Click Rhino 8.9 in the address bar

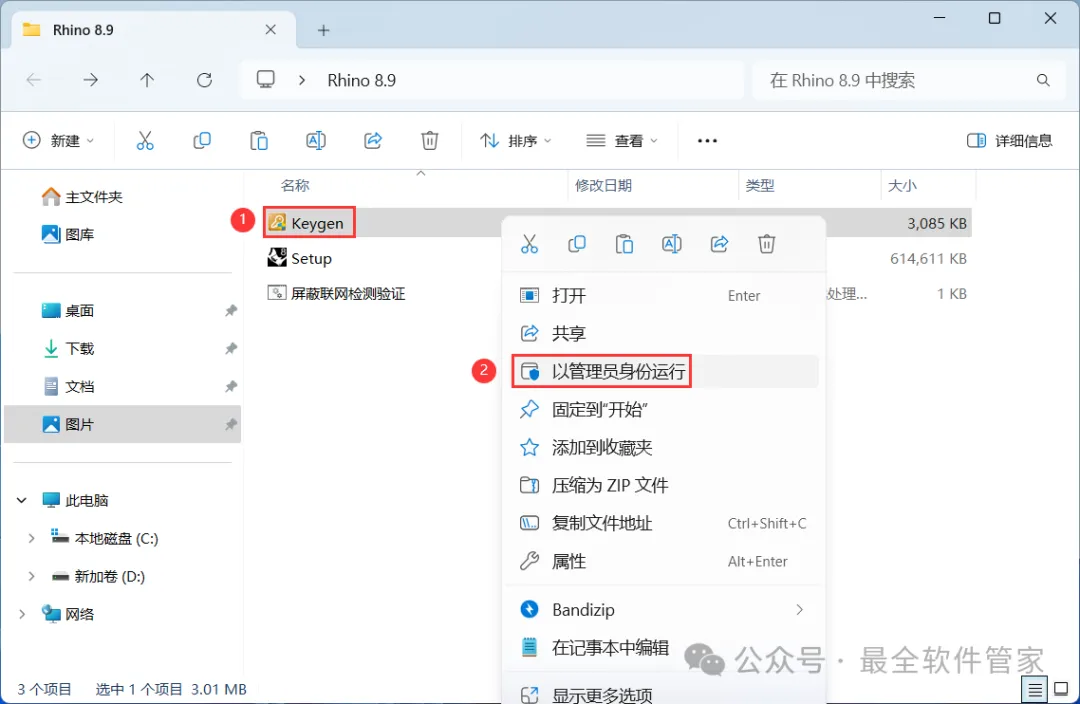[x=362, y=81]
